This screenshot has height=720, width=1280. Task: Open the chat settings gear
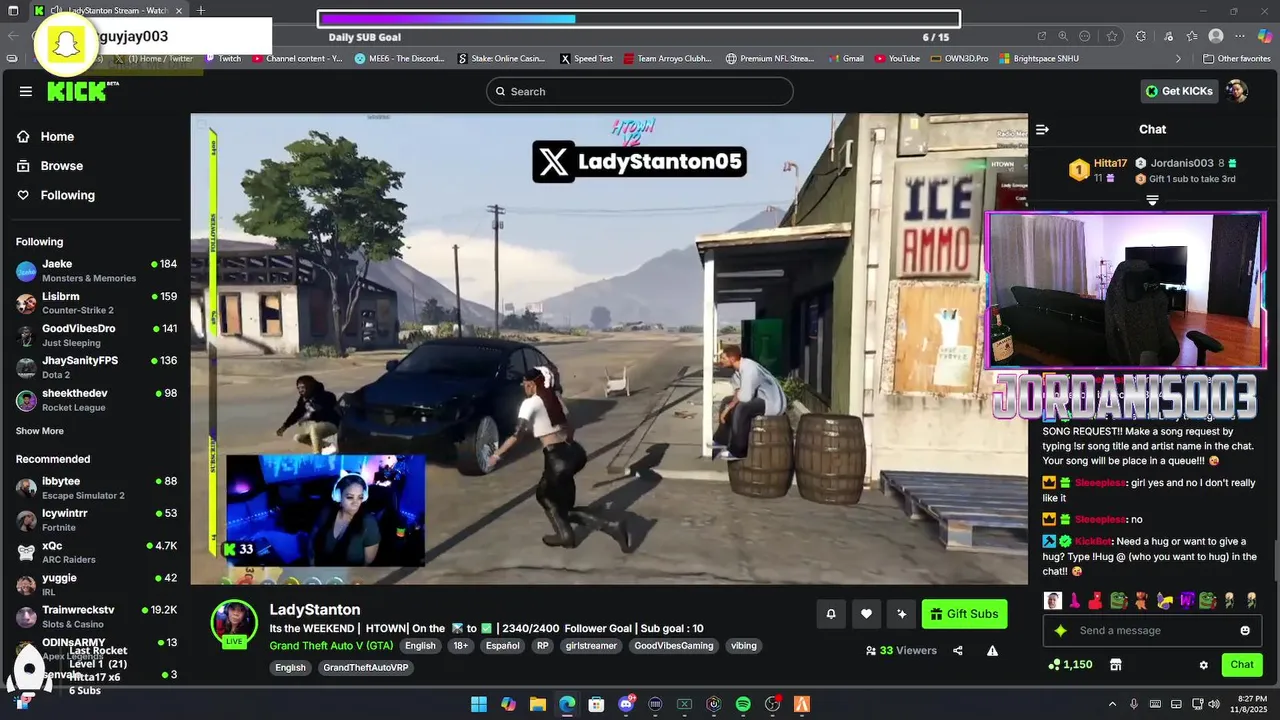tap(1204, 665)
